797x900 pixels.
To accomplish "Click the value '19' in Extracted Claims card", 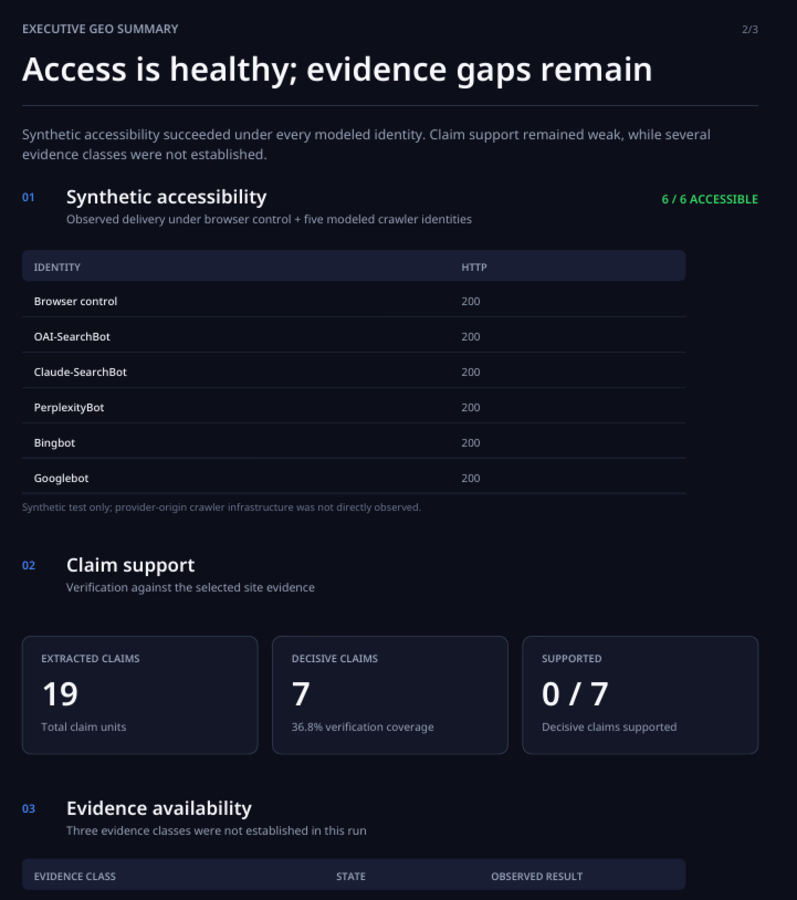I will pyautogui.click(x=60, y=694).
